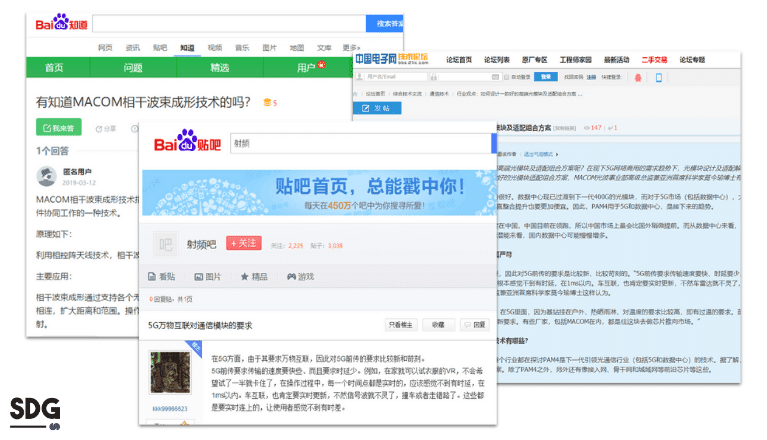
Task: Click the red +关注 follow button
Action: (244, 243)
